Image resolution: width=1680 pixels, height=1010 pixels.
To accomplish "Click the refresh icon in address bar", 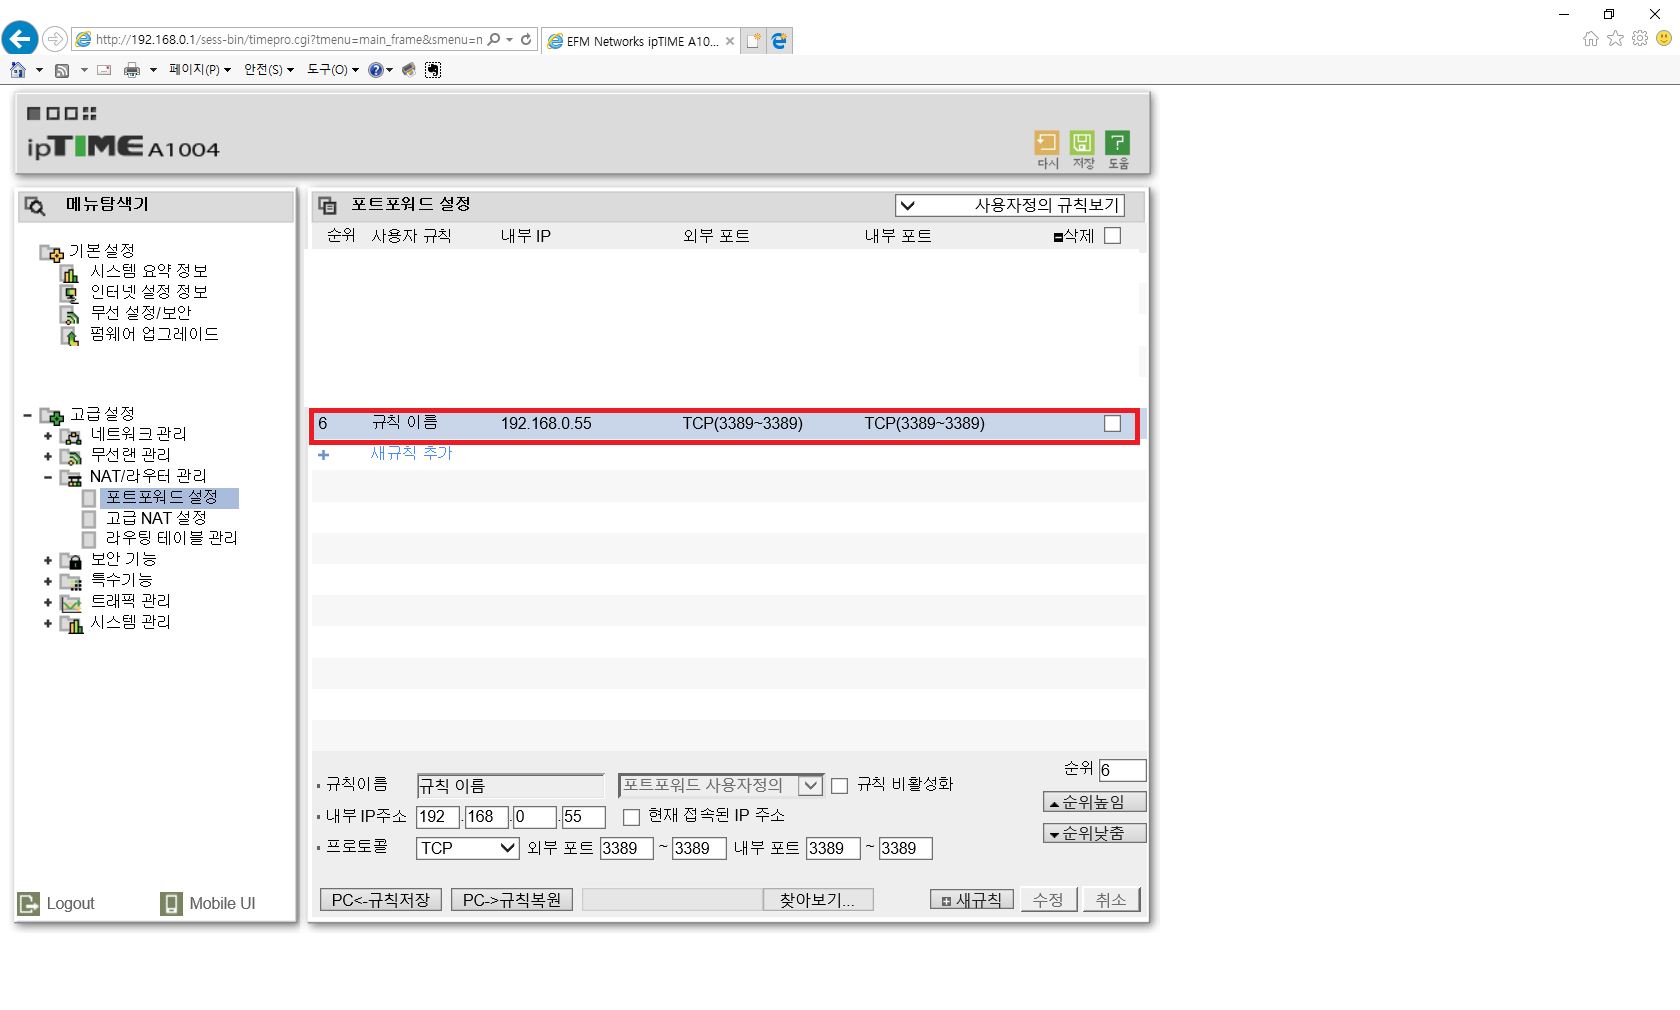I will 526,40.
